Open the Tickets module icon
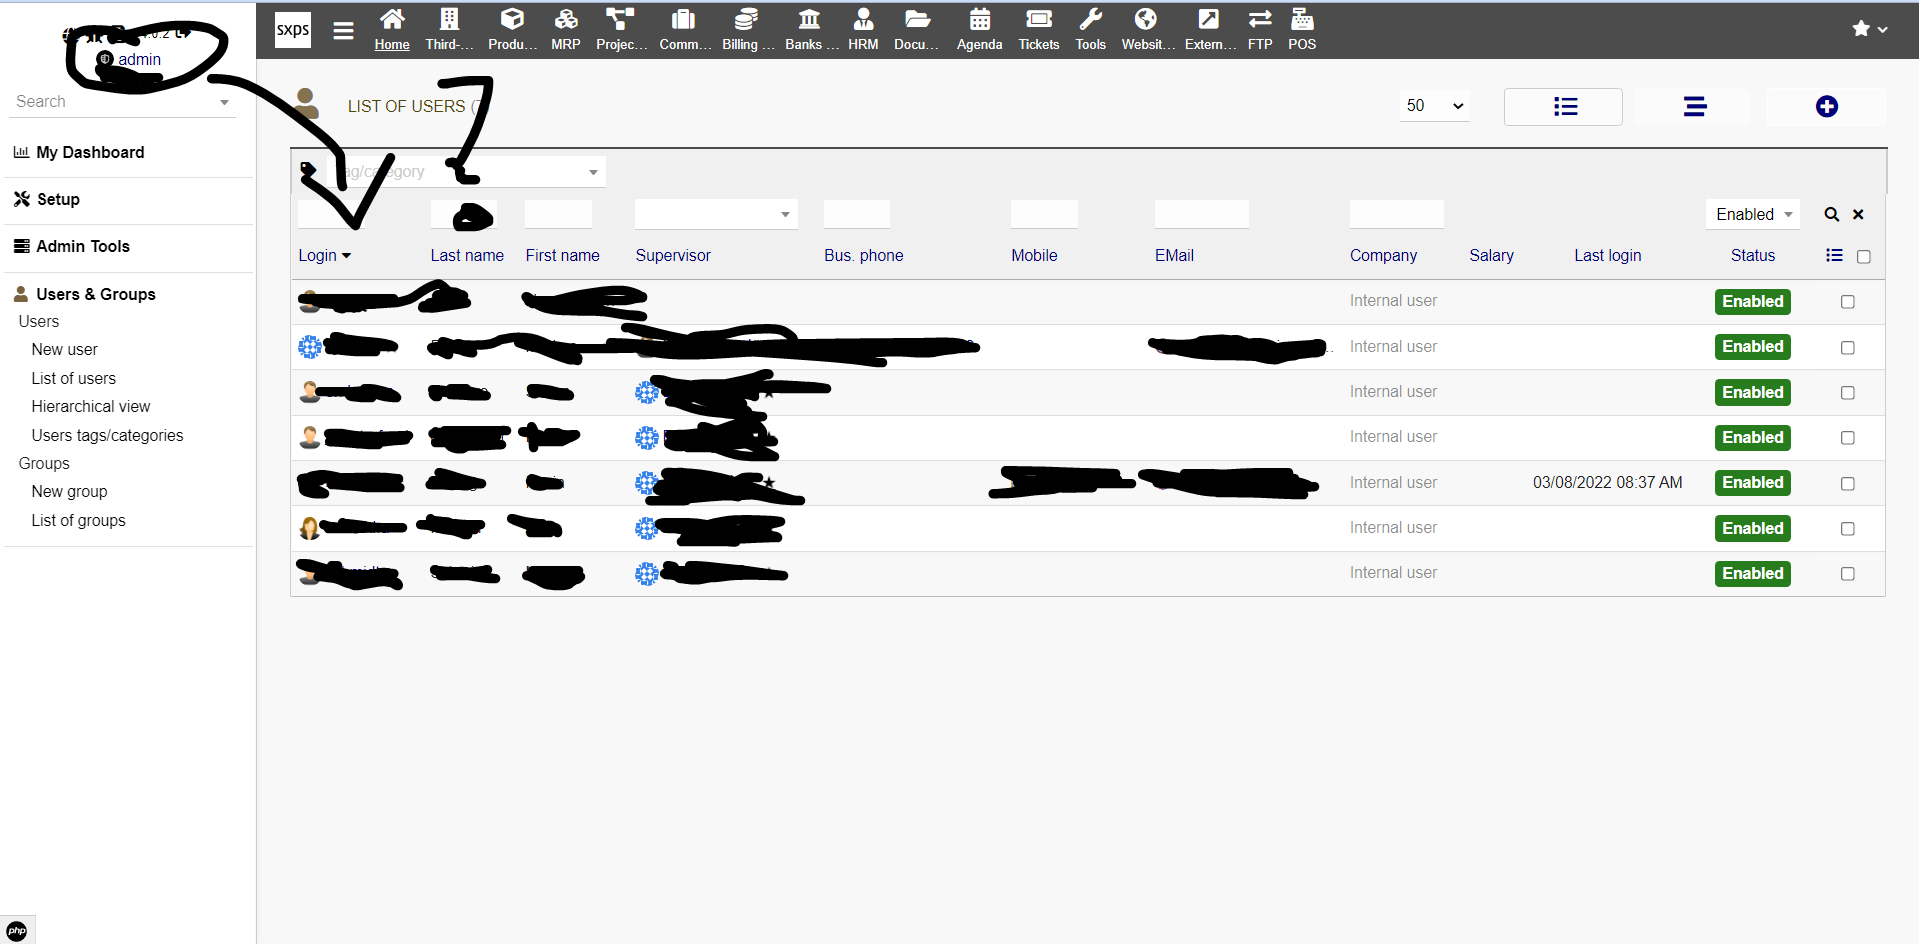Image resolution: width=1919 pixels, height=944 pixels. point(1039,20)
